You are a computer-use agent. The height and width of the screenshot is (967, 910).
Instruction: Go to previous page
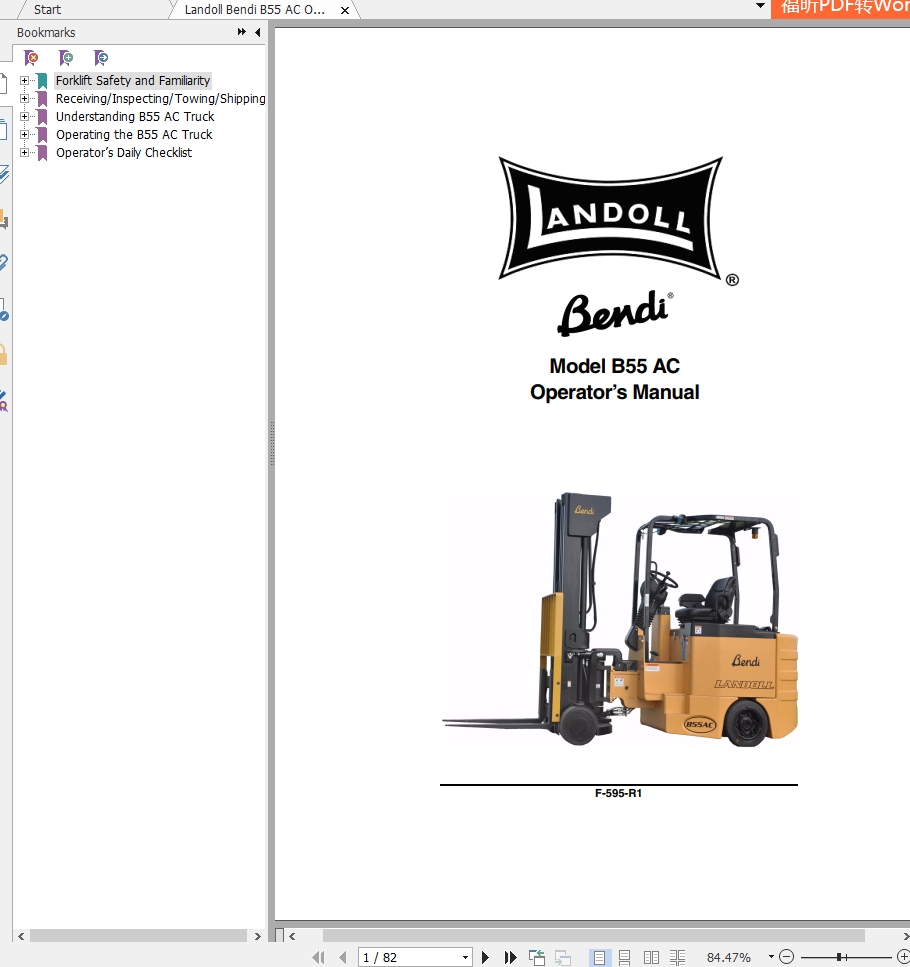343,957
